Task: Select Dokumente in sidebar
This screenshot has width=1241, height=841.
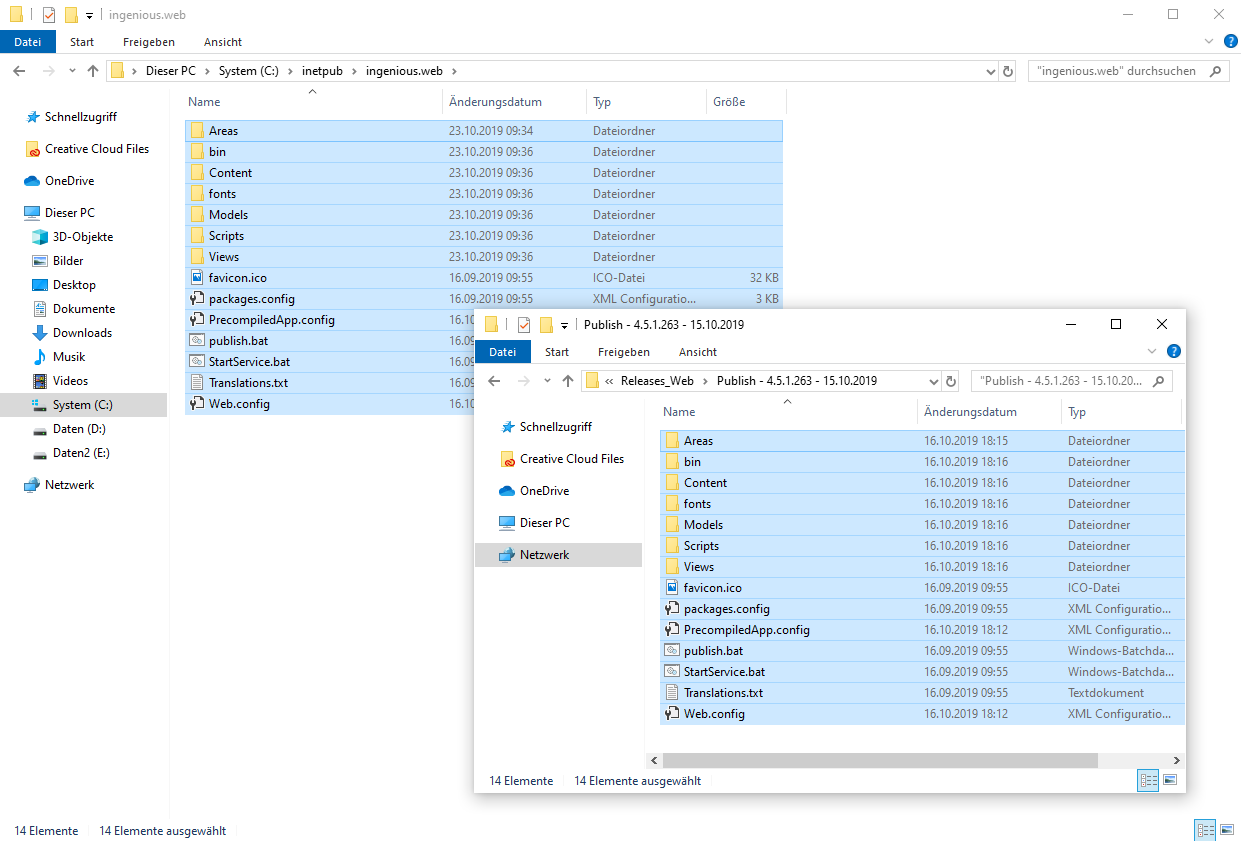Action: pos(84,309)
